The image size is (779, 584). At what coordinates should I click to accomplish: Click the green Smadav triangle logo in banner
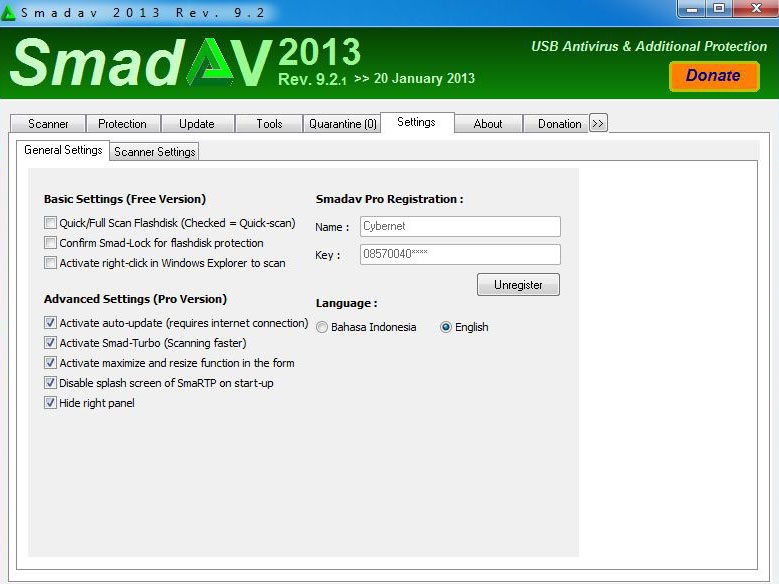210,63
